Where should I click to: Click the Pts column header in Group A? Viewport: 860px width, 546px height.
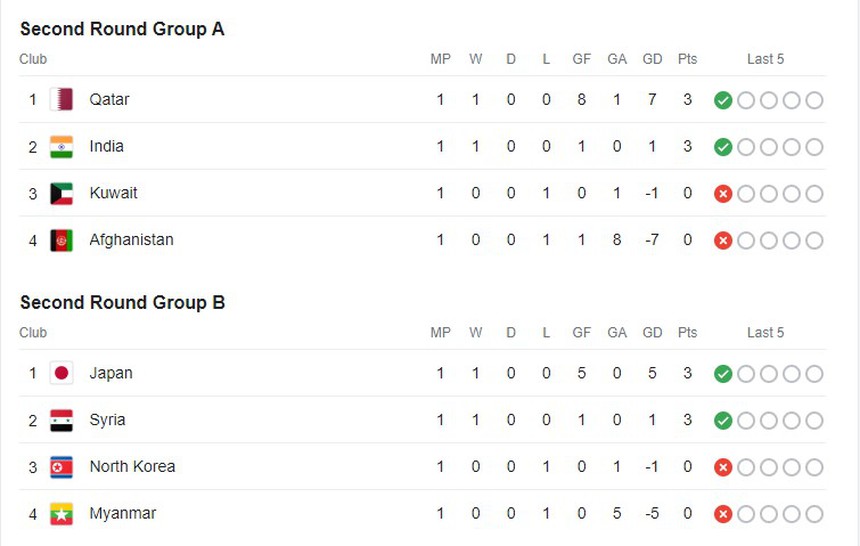687,59
